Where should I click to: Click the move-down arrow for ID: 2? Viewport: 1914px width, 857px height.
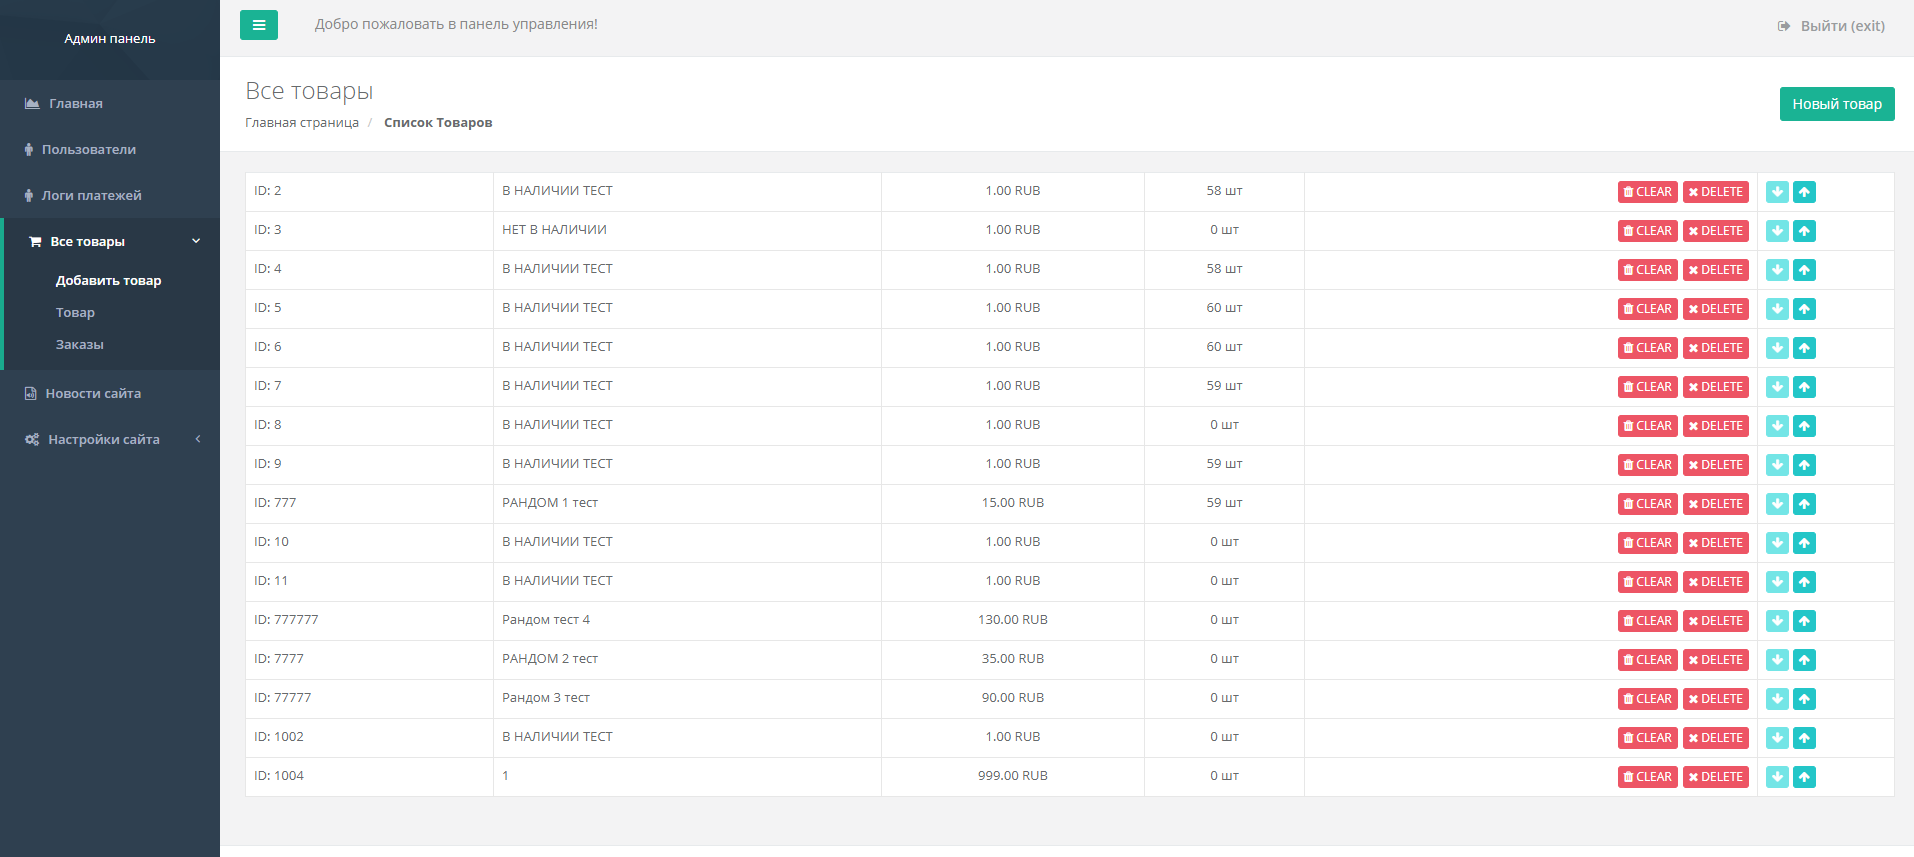tap(1777, 192)
